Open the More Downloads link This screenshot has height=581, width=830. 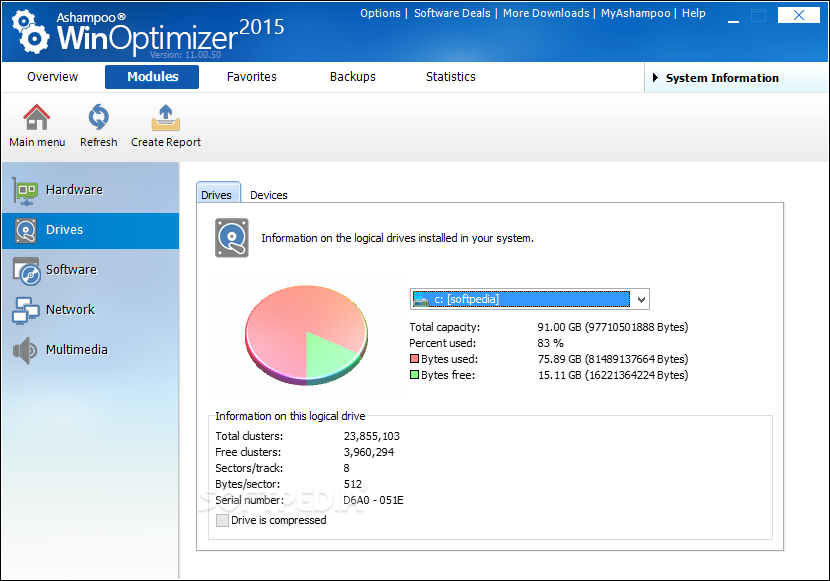click(x=546, y=13)
